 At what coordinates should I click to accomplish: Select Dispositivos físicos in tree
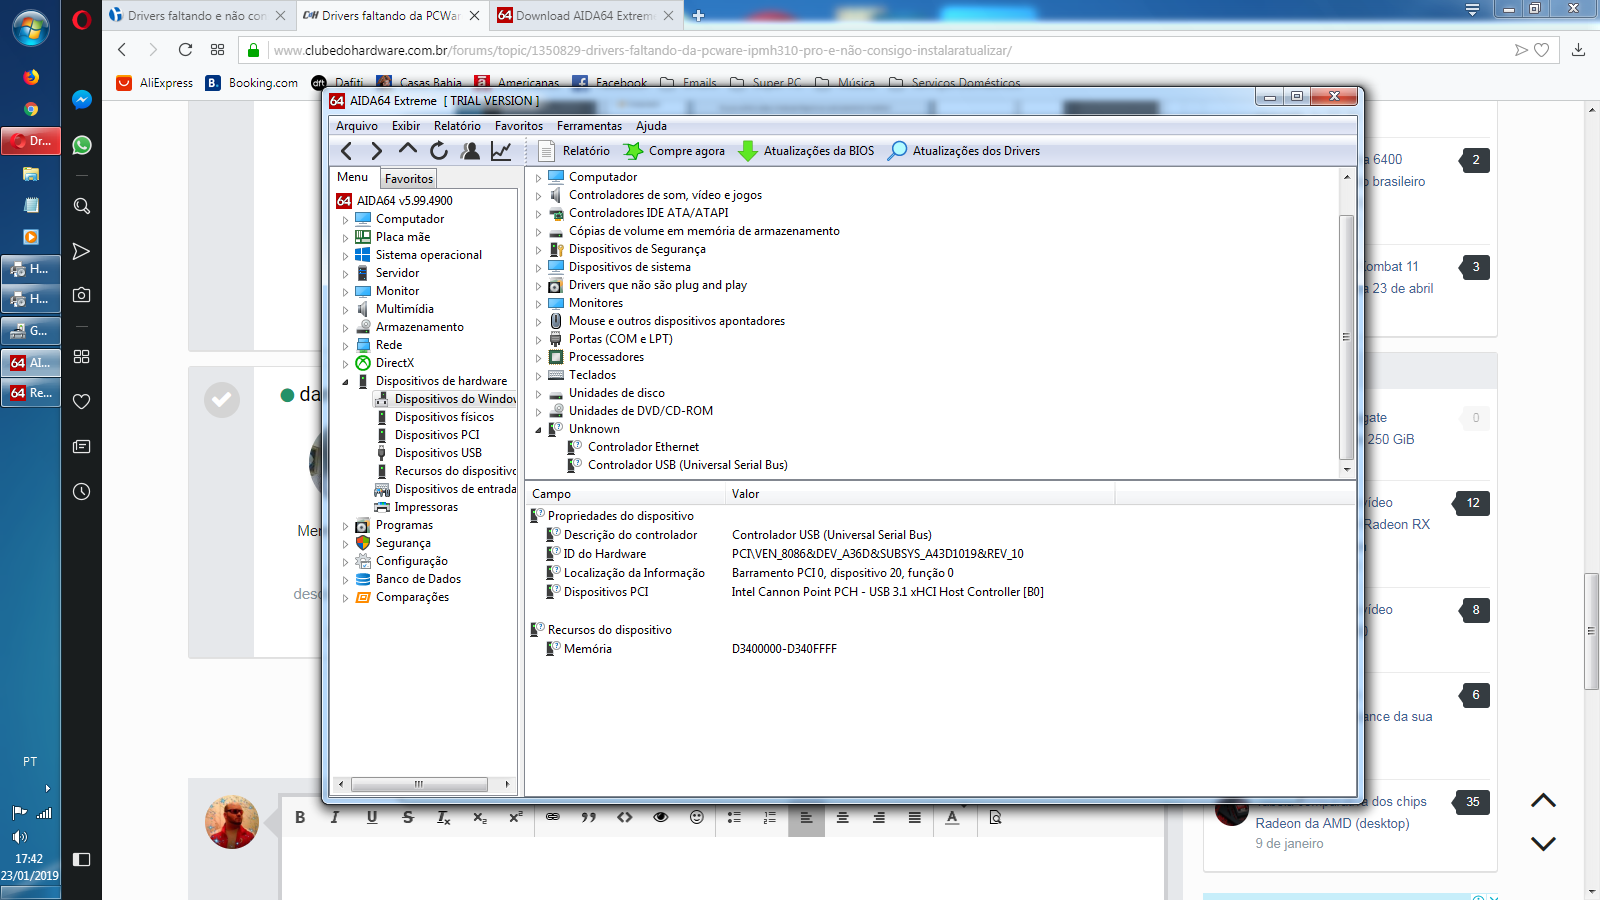pos(444,417)
